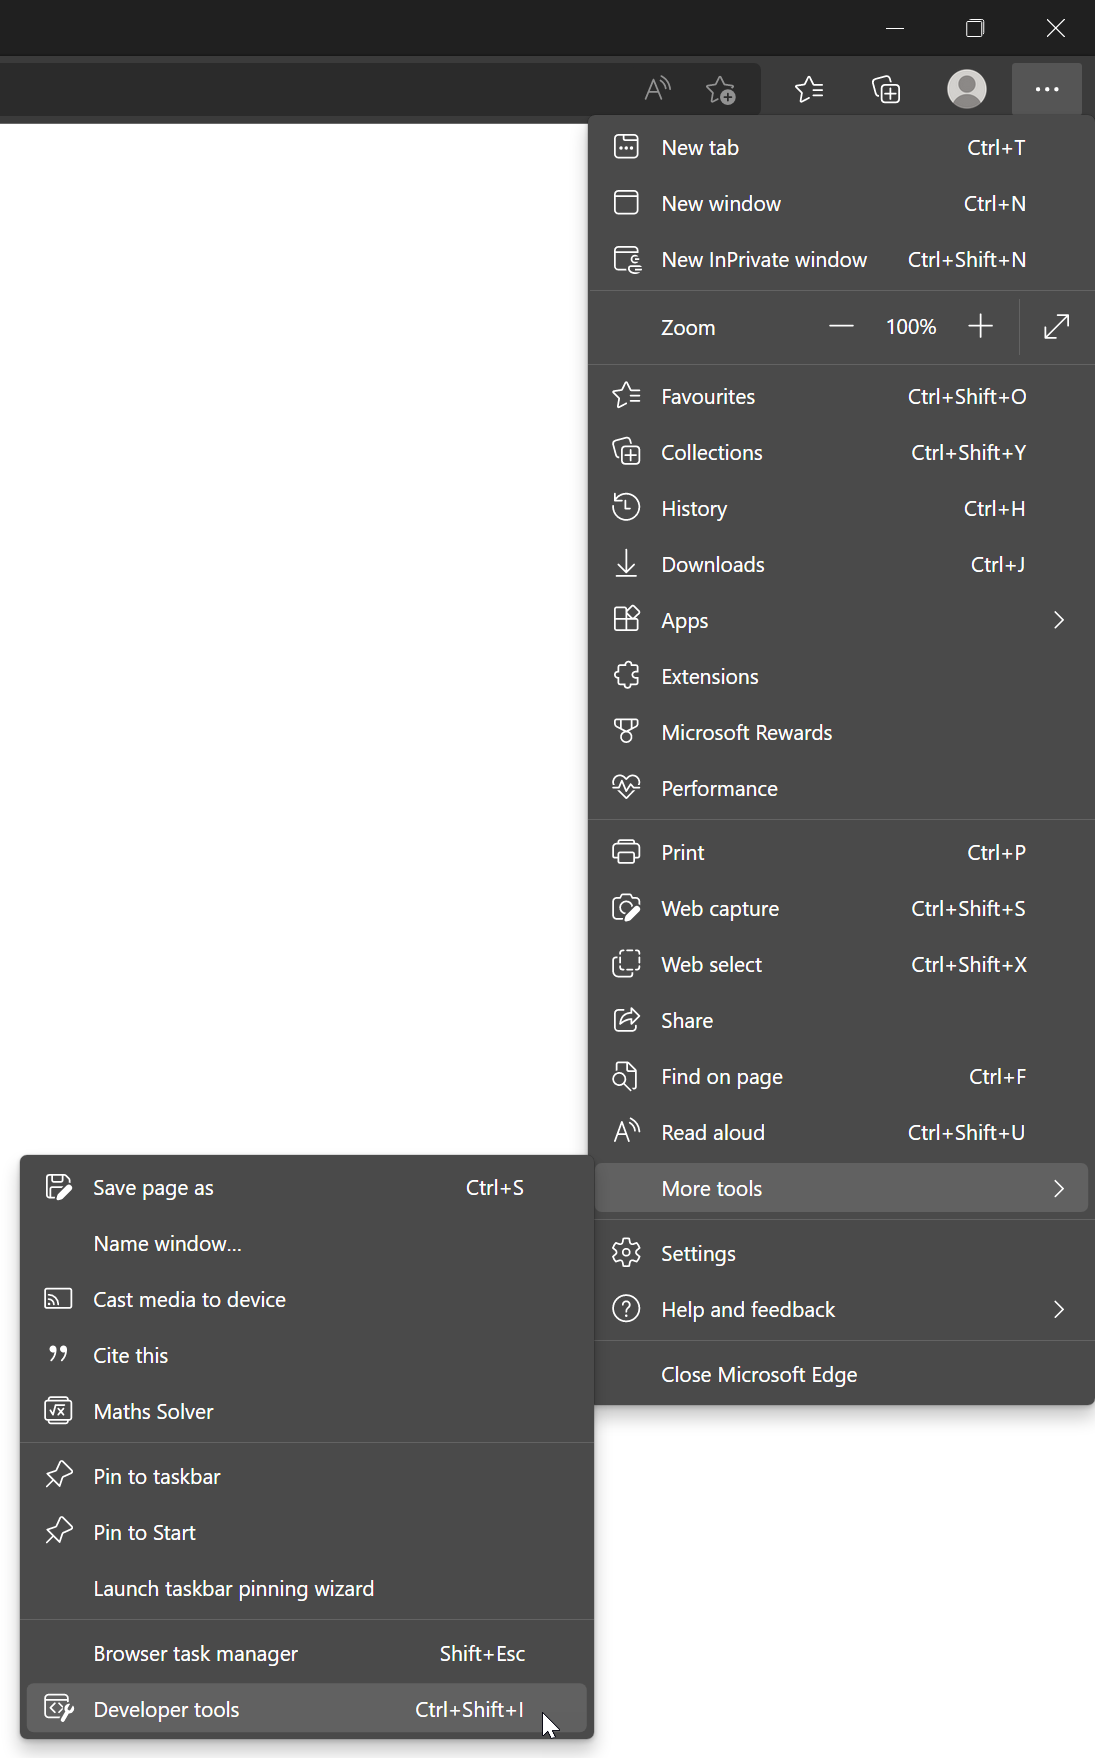Open the Favourites list toolbar icon

[x=809, y=89]
